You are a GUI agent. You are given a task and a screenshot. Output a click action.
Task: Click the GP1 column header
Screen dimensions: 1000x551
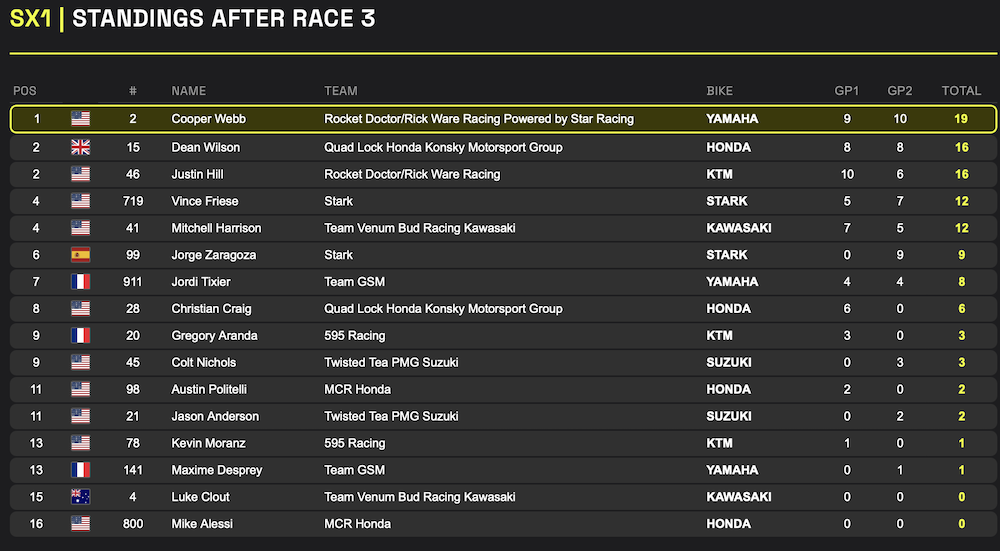tap(847, 91)
